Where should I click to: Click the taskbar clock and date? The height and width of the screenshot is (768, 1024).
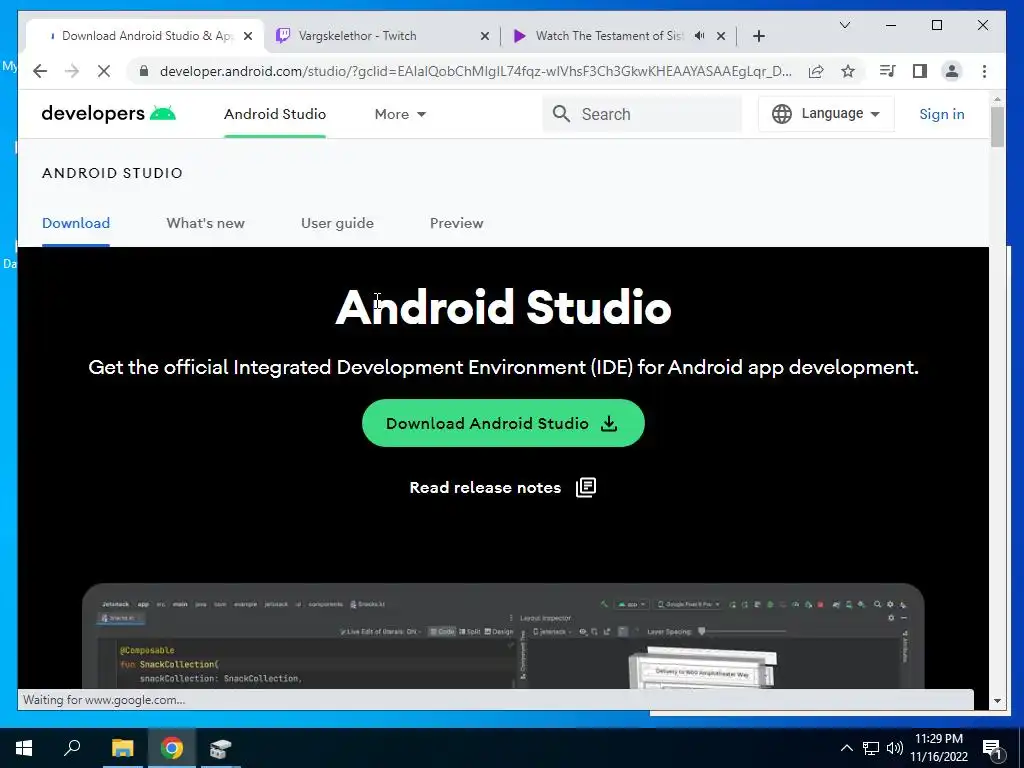[939, 748]
